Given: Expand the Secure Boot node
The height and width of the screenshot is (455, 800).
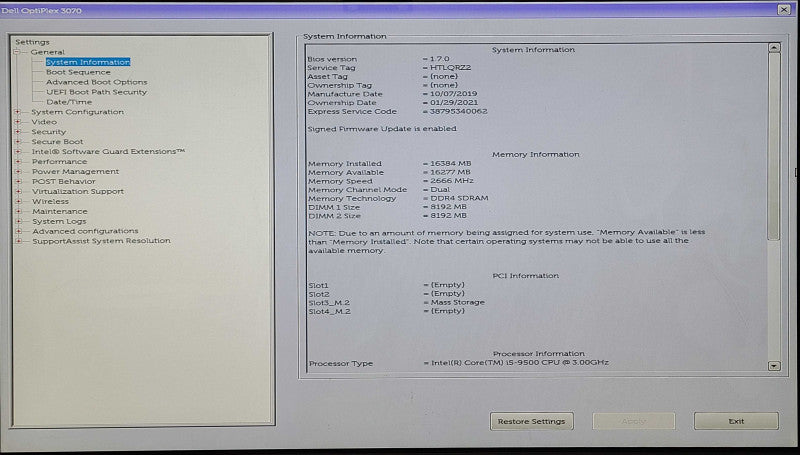Looking at the screenshot, I should tap(18, 142).
